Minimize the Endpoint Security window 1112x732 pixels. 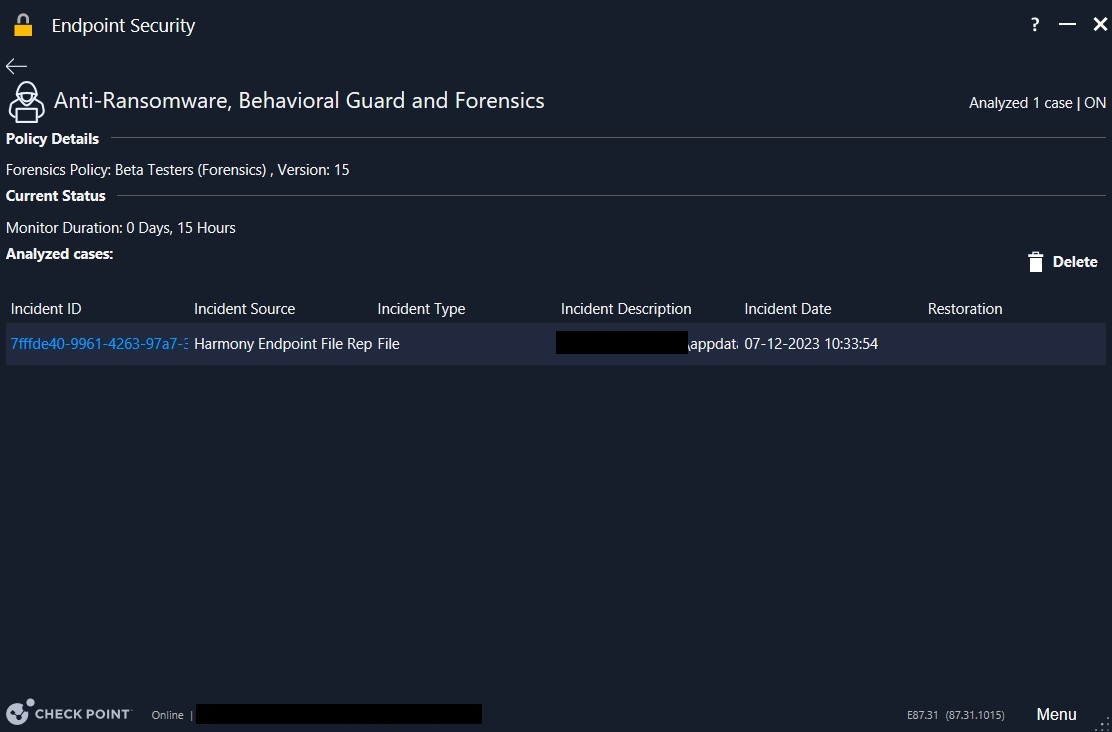1067,25
